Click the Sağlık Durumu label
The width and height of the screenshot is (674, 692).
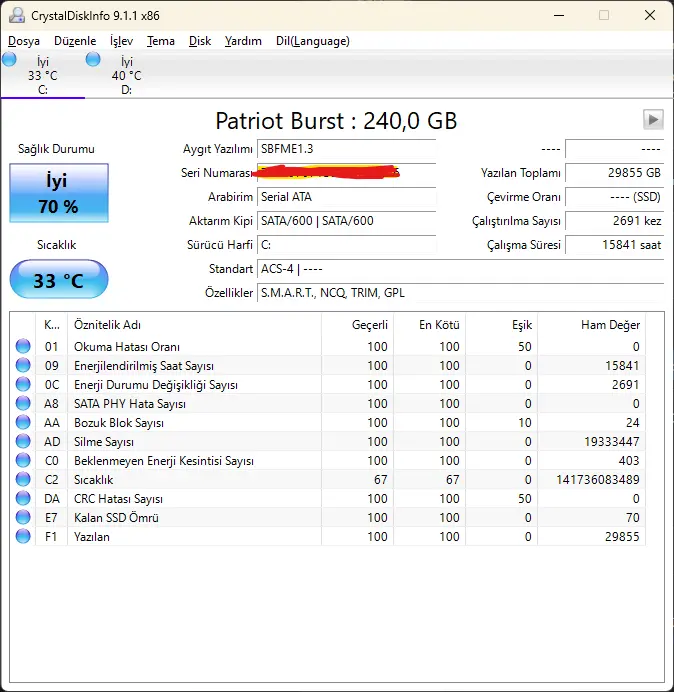56,149
